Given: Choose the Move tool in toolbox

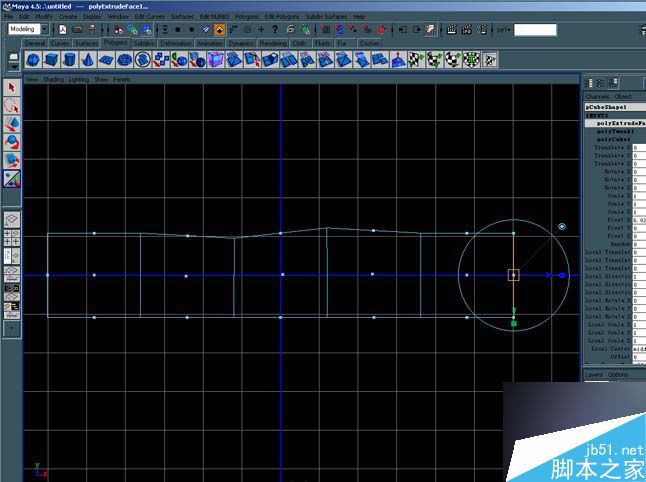Looking at the screenshot, I should click(12, 124).
